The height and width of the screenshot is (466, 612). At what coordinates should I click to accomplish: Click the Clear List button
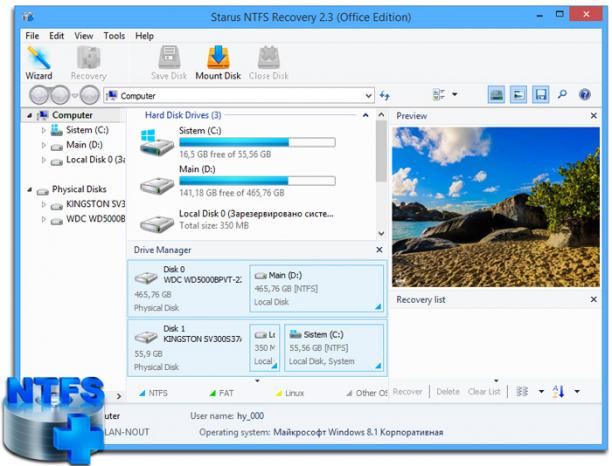484,391
